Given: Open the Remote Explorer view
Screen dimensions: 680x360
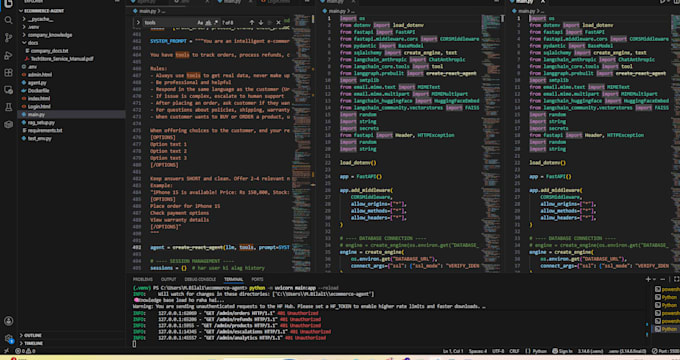Looking at the screenshot, I should pyautogui.click(x=8, y=90).
